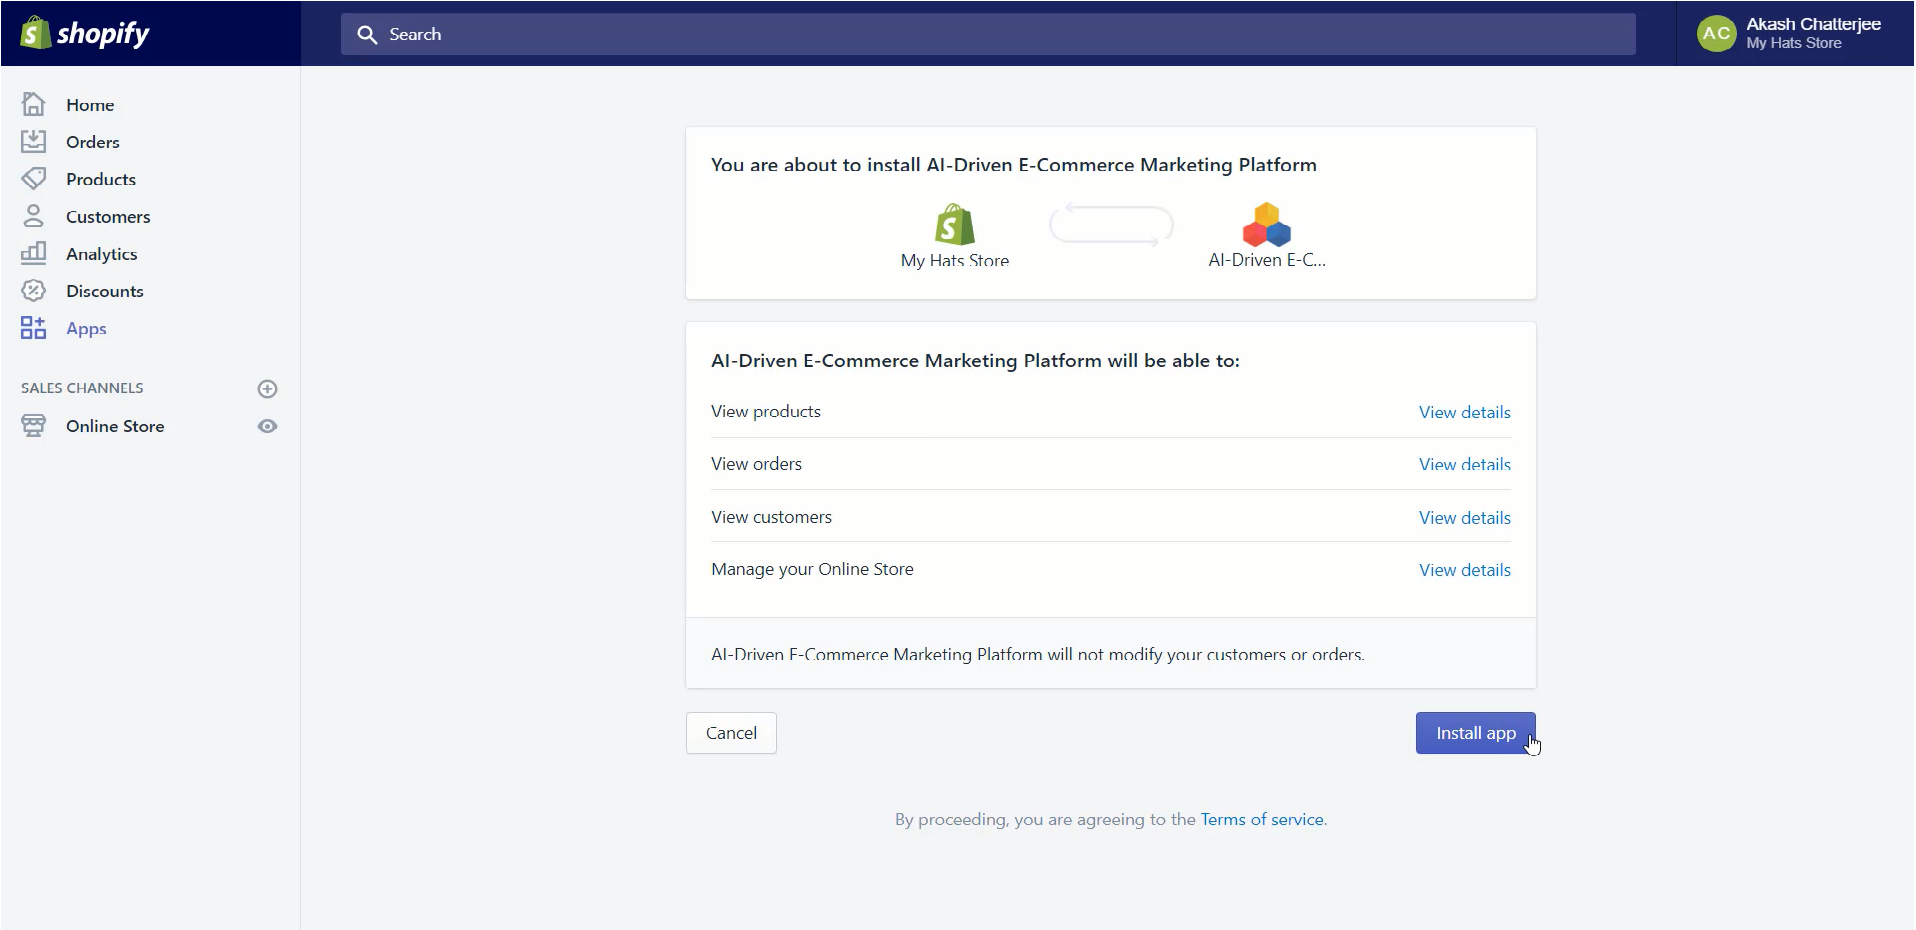This screenshot has height=930, width=1916.
Task: Click the Shopify logo
Action: pyautogui.click(x=85, y=33)
